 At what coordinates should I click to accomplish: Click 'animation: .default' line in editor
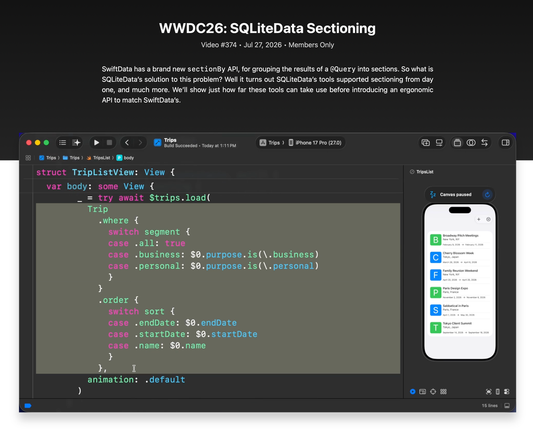(136, 380)
